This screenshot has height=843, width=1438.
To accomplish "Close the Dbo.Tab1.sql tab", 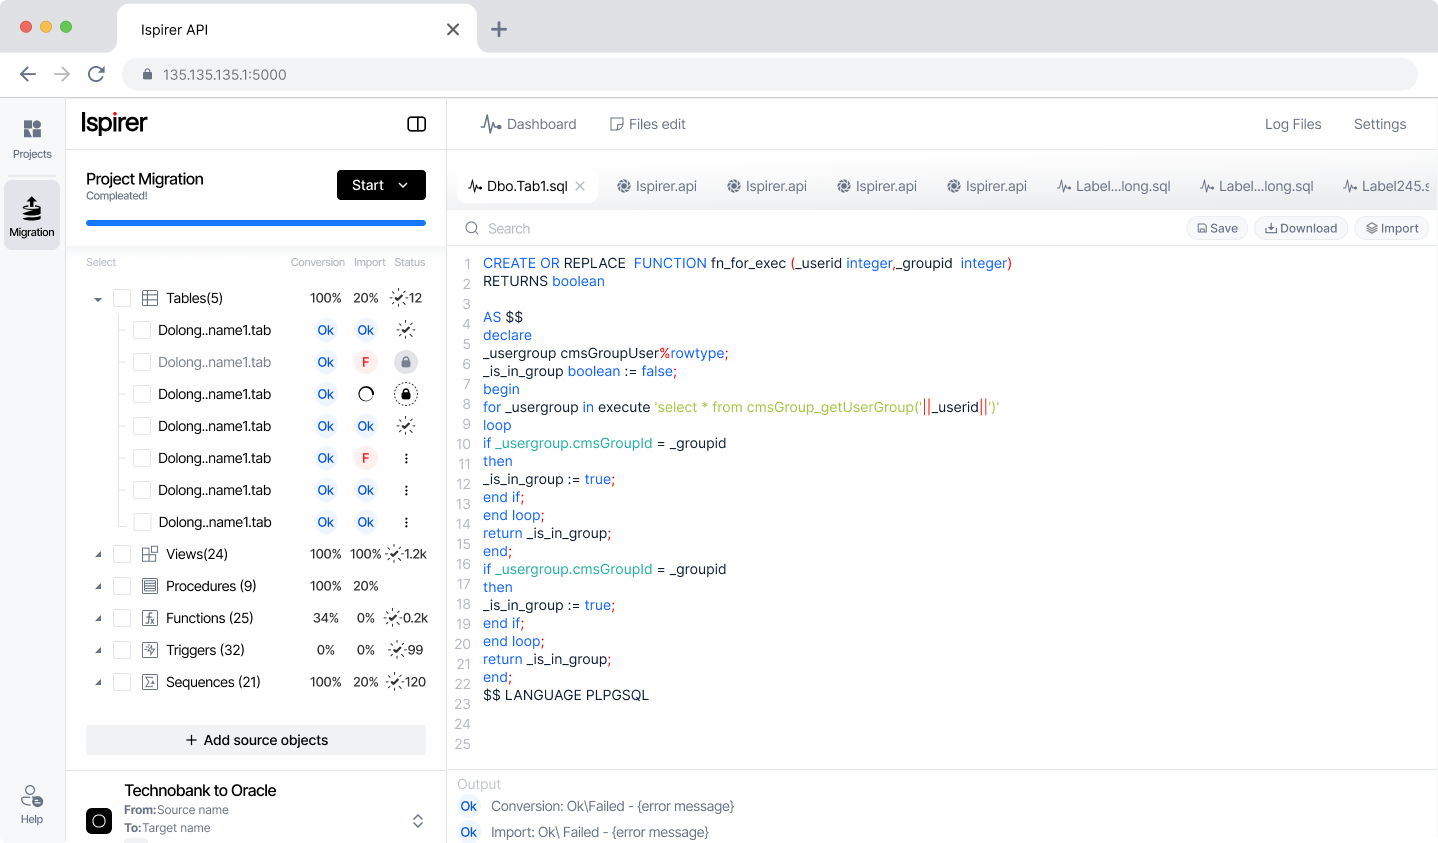I will 580,186.
